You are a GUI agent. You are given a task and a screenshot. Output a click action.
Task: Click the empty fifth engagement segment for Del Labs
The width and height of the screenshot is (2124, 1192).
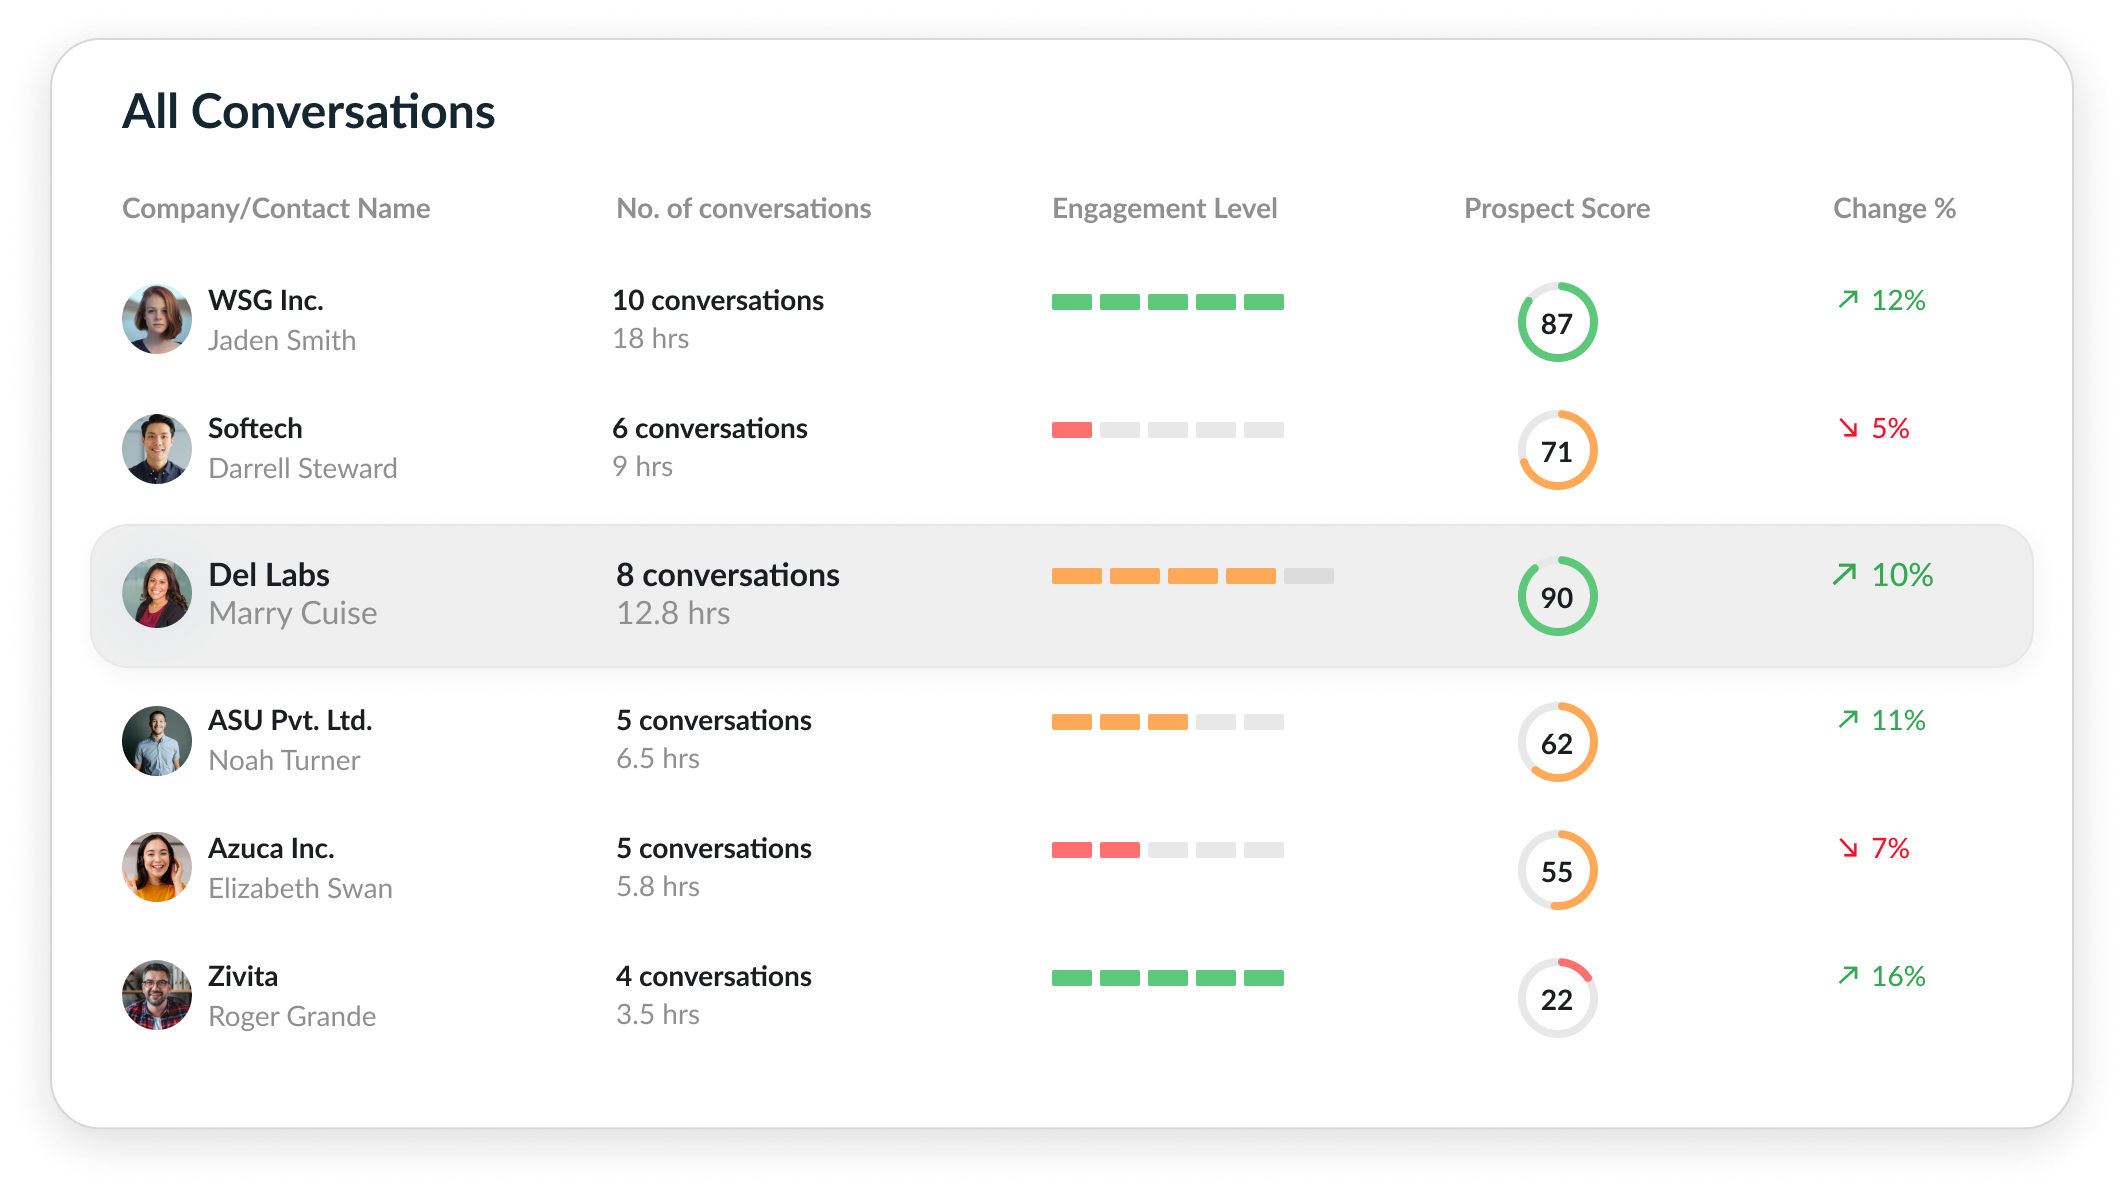coord(1310,575)
